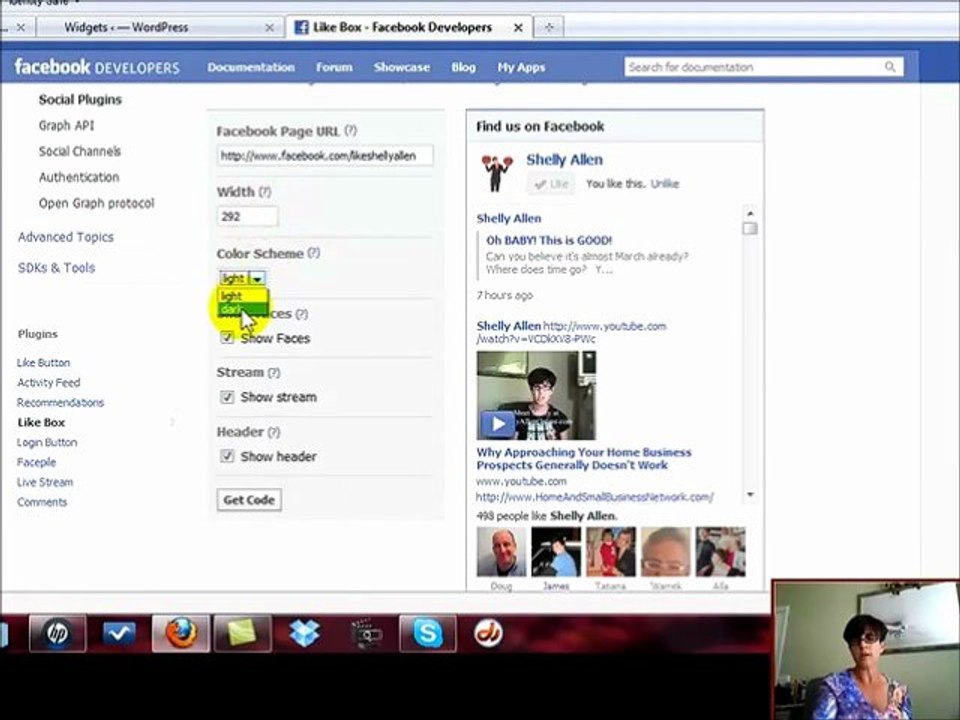Open the Login Button plugin link

coord(47,442)
